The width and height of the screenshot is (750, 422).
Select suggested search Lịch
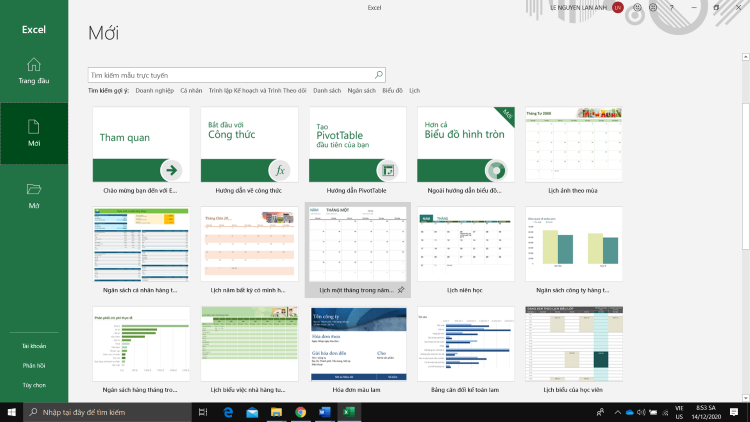pyautogui.click(x=414, y=90)
